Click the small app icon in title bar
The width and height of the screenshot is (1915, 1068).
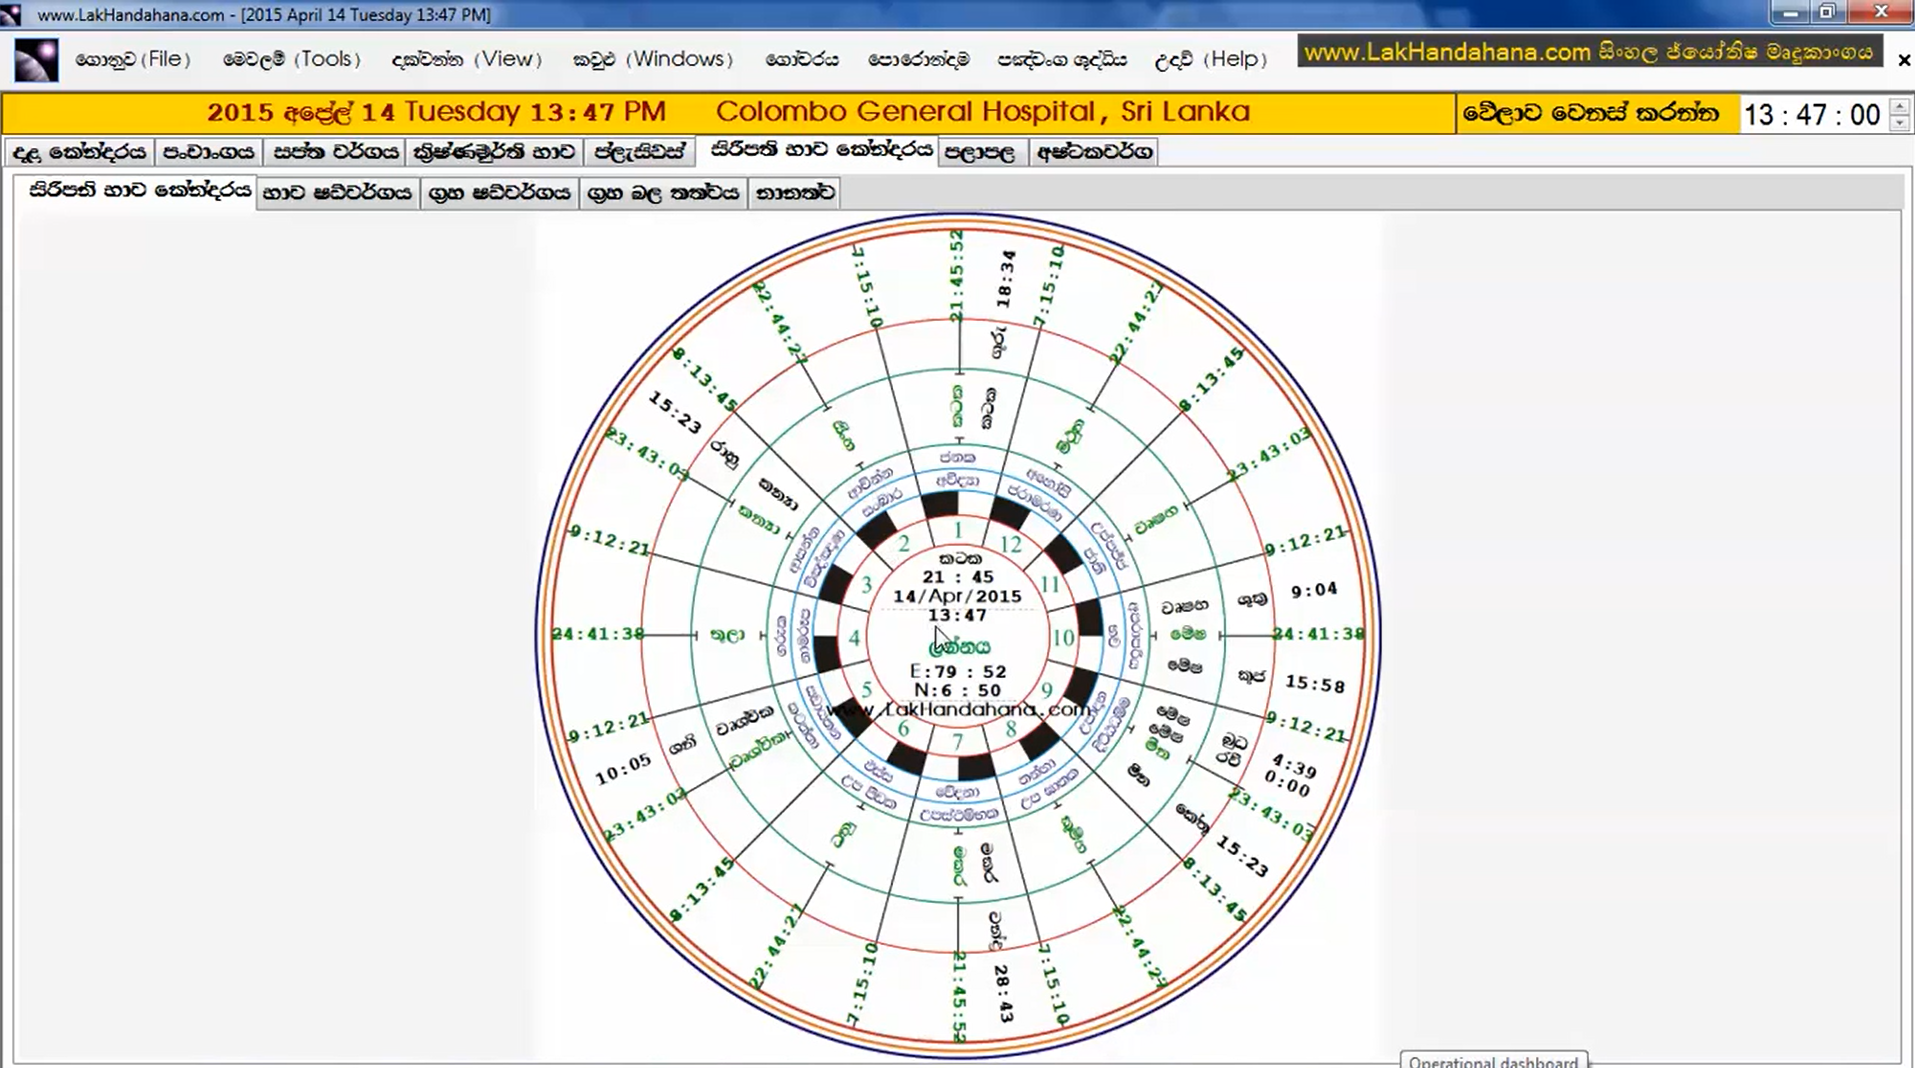tap(11, 14)
